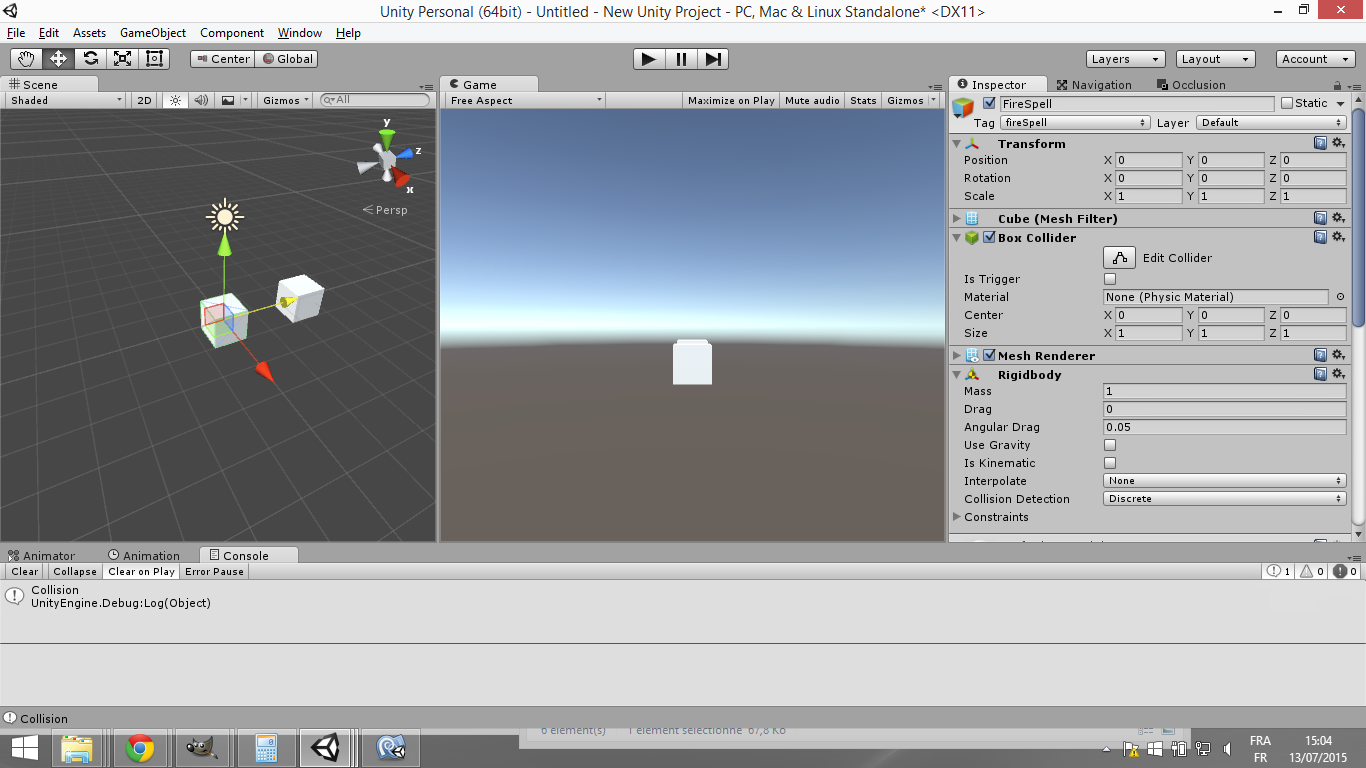Select the Rect Transform tool
This screenshot has width=1366, height=768.
(154, 59)
